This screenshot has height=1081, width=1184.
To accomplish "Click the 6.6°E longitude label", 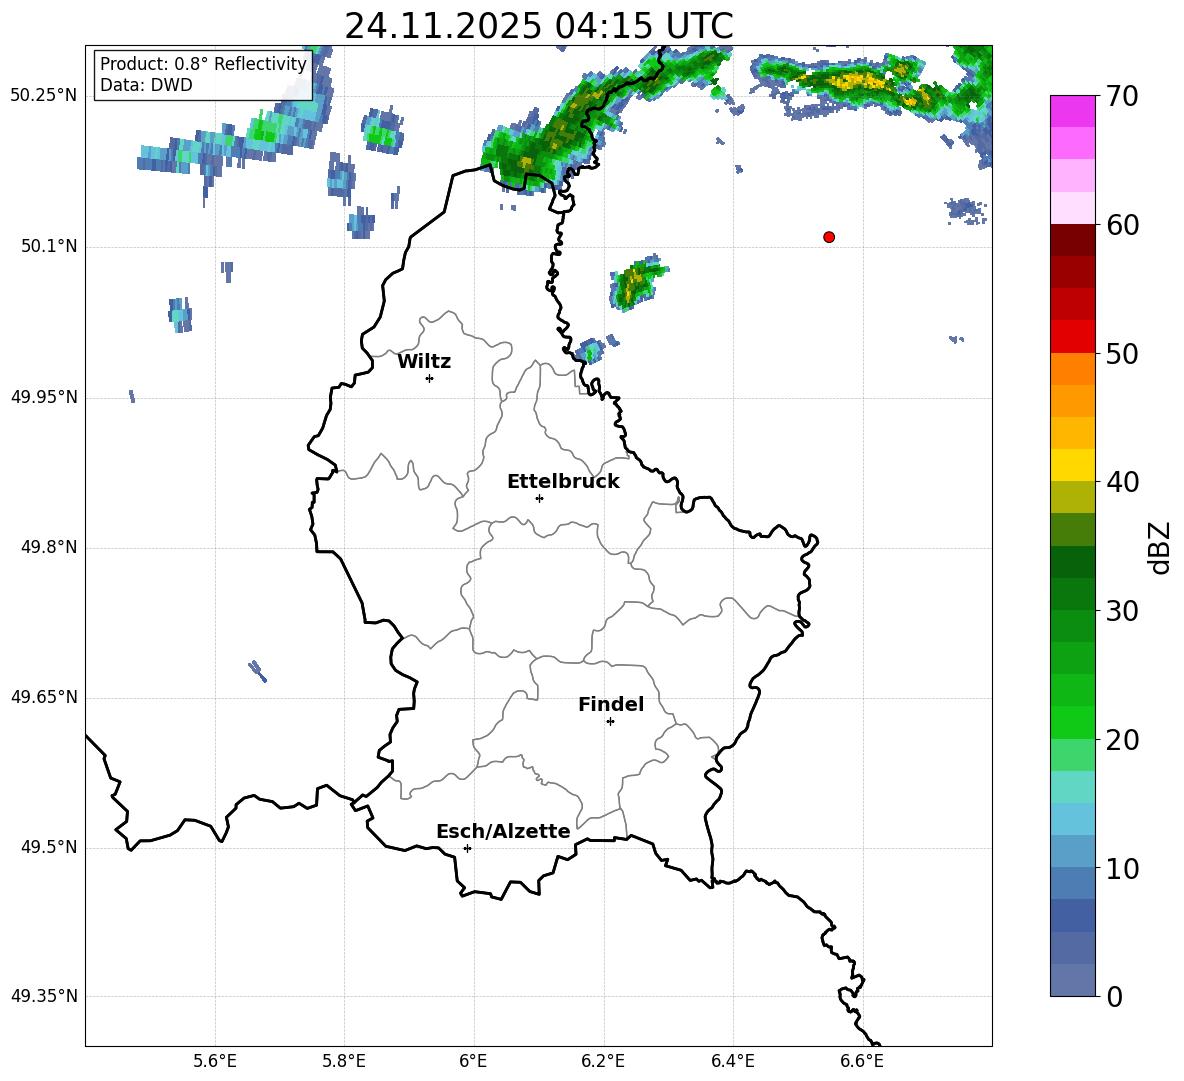I will click(x=862, y=1061).
